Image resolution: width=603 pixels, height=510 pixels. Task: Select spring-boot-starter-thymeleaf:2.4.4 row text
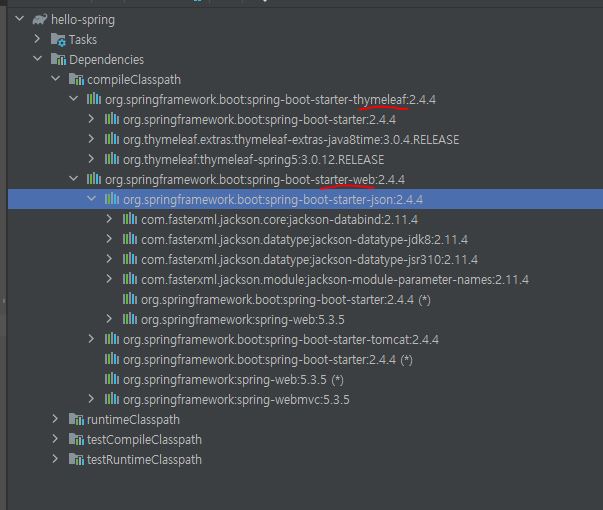(270, 100)
